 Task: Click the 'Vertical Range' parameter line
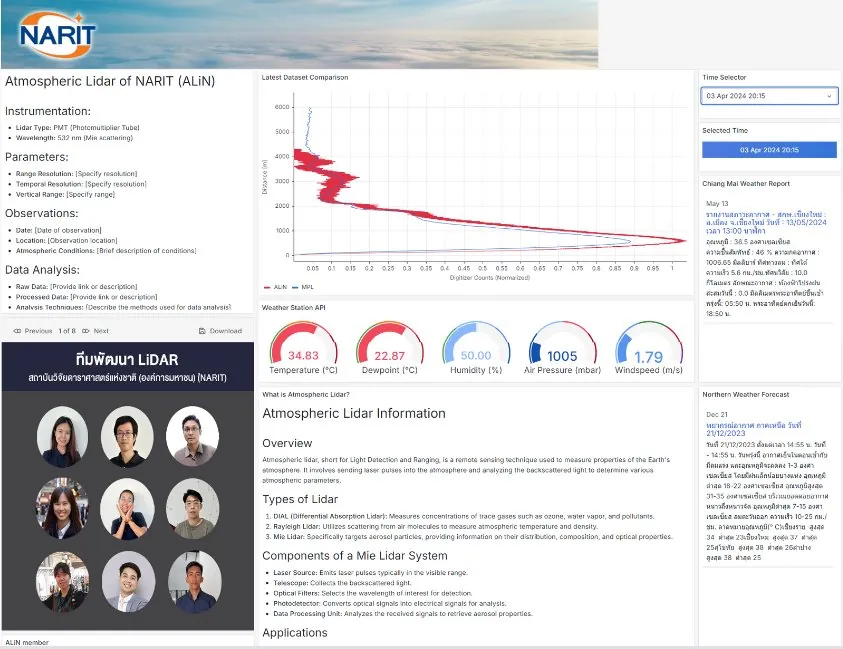tap(65, 194)
